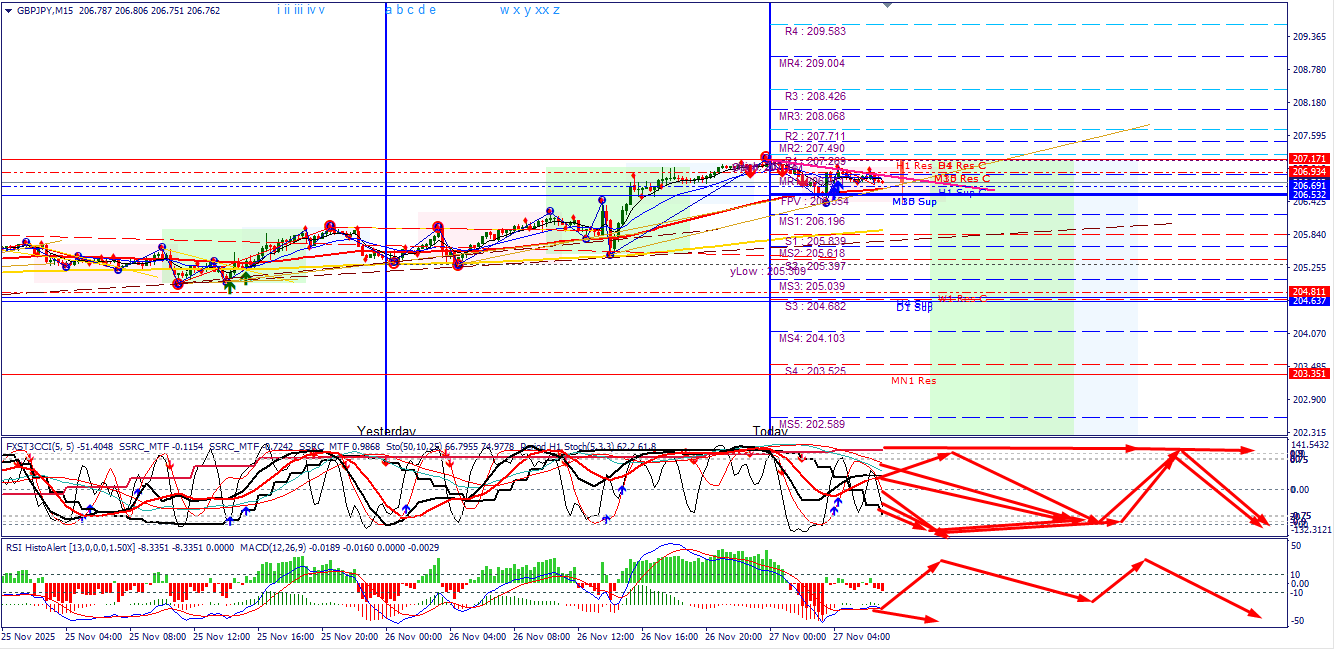Click 27 Nov 04:00 on the time axis

pyautogui.click(x=861, y=636)
